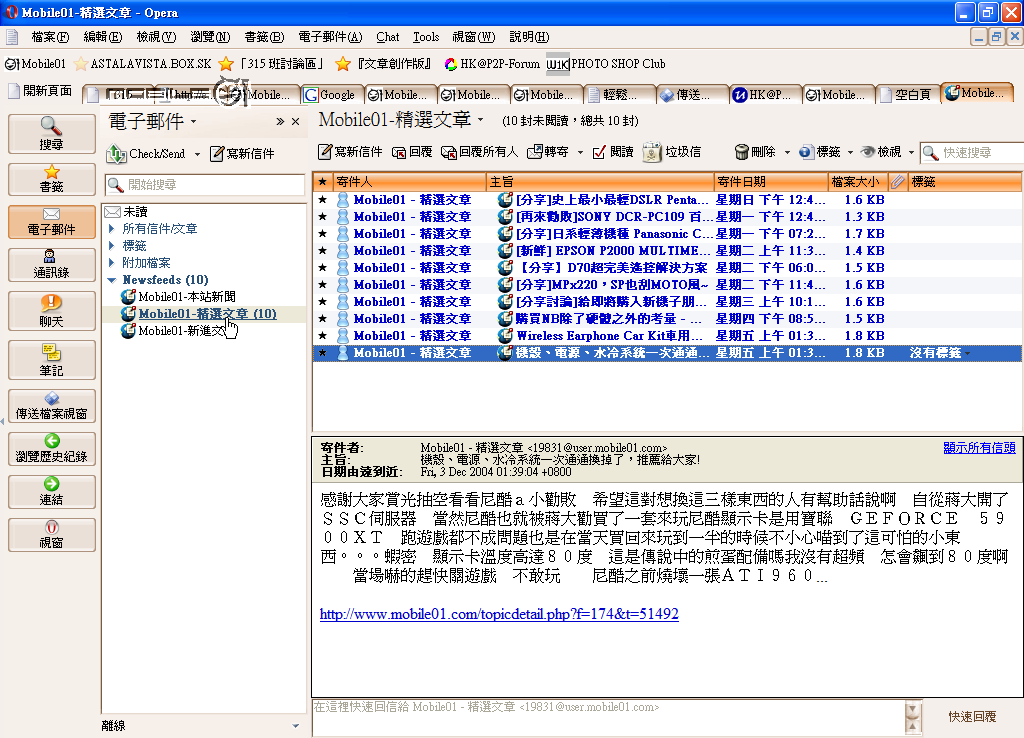Click the 檢視 view button
Image resolution: width=1024 pixels, height=738 pixels.
[881, 152]
